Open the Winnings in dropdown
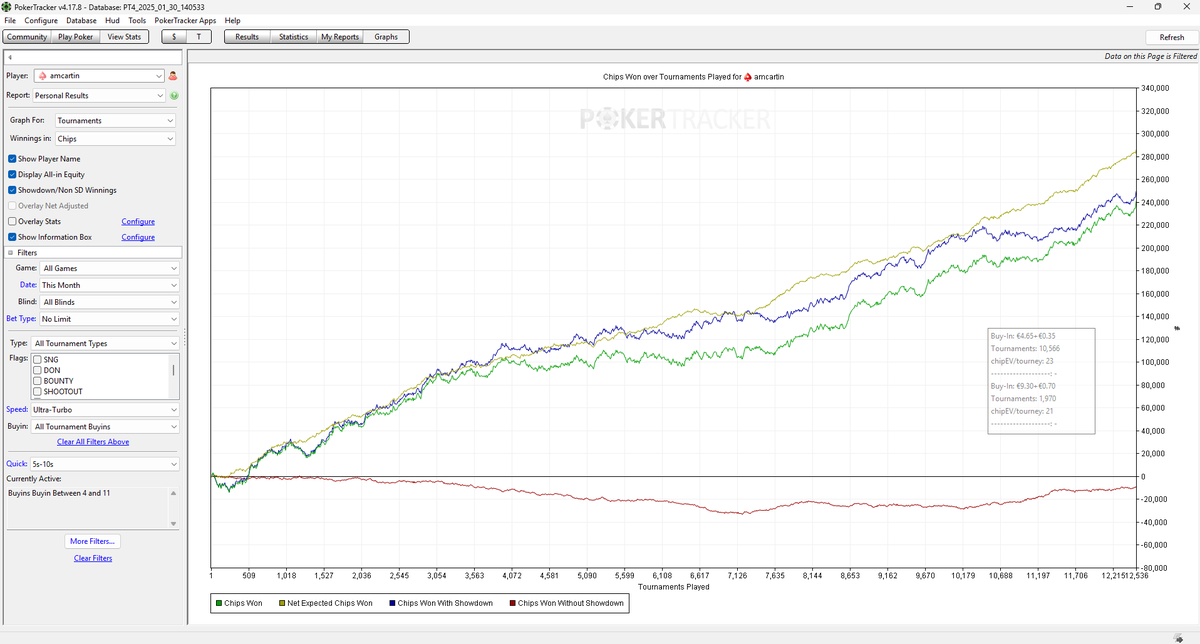 [x=116, y=139]
